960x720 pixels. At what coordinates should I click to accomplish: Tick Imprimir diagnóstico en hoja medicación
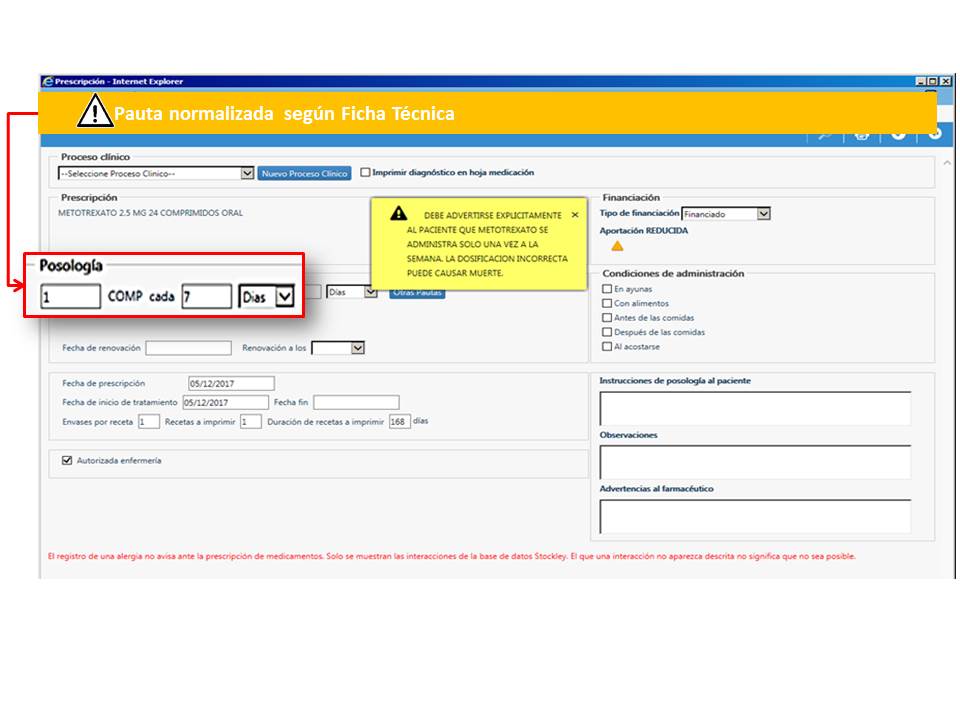point(365,172)
